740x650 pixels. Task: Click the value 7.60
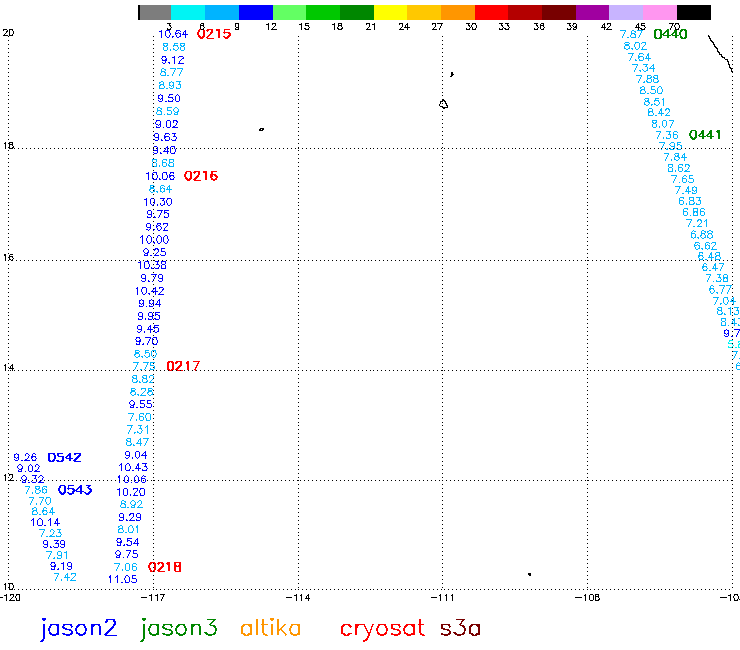pyautogui.click(x=140, y=417)
